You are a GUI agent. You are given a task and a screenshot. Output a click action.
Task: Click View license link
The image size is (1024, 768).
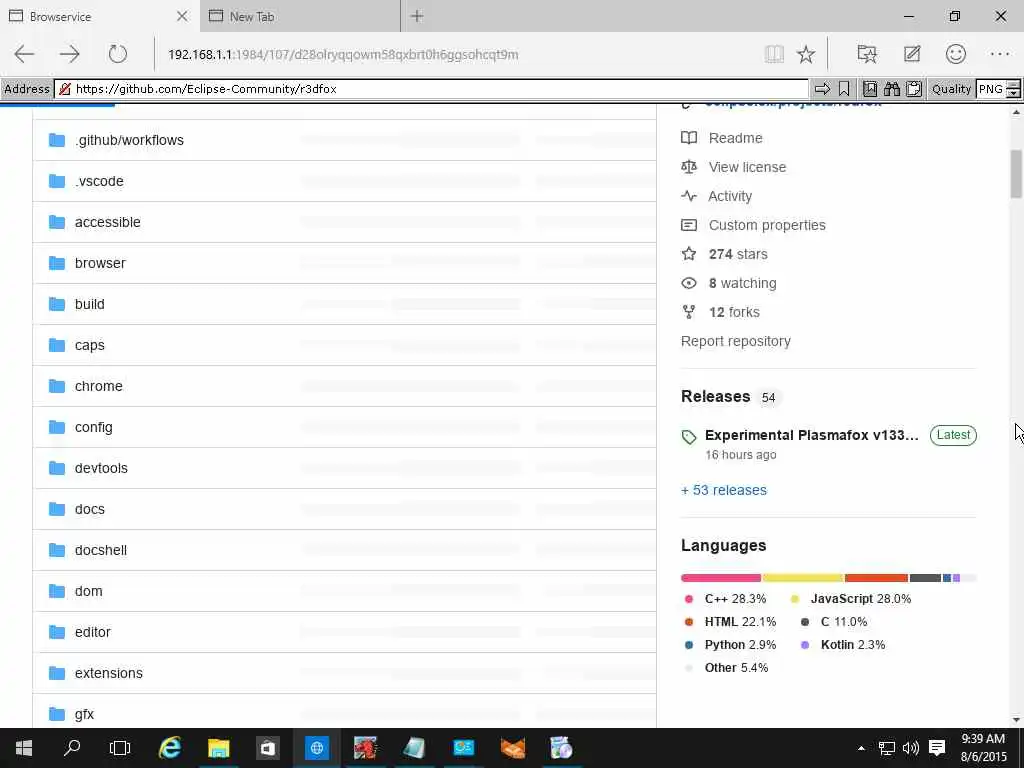[x=747, y=167]
